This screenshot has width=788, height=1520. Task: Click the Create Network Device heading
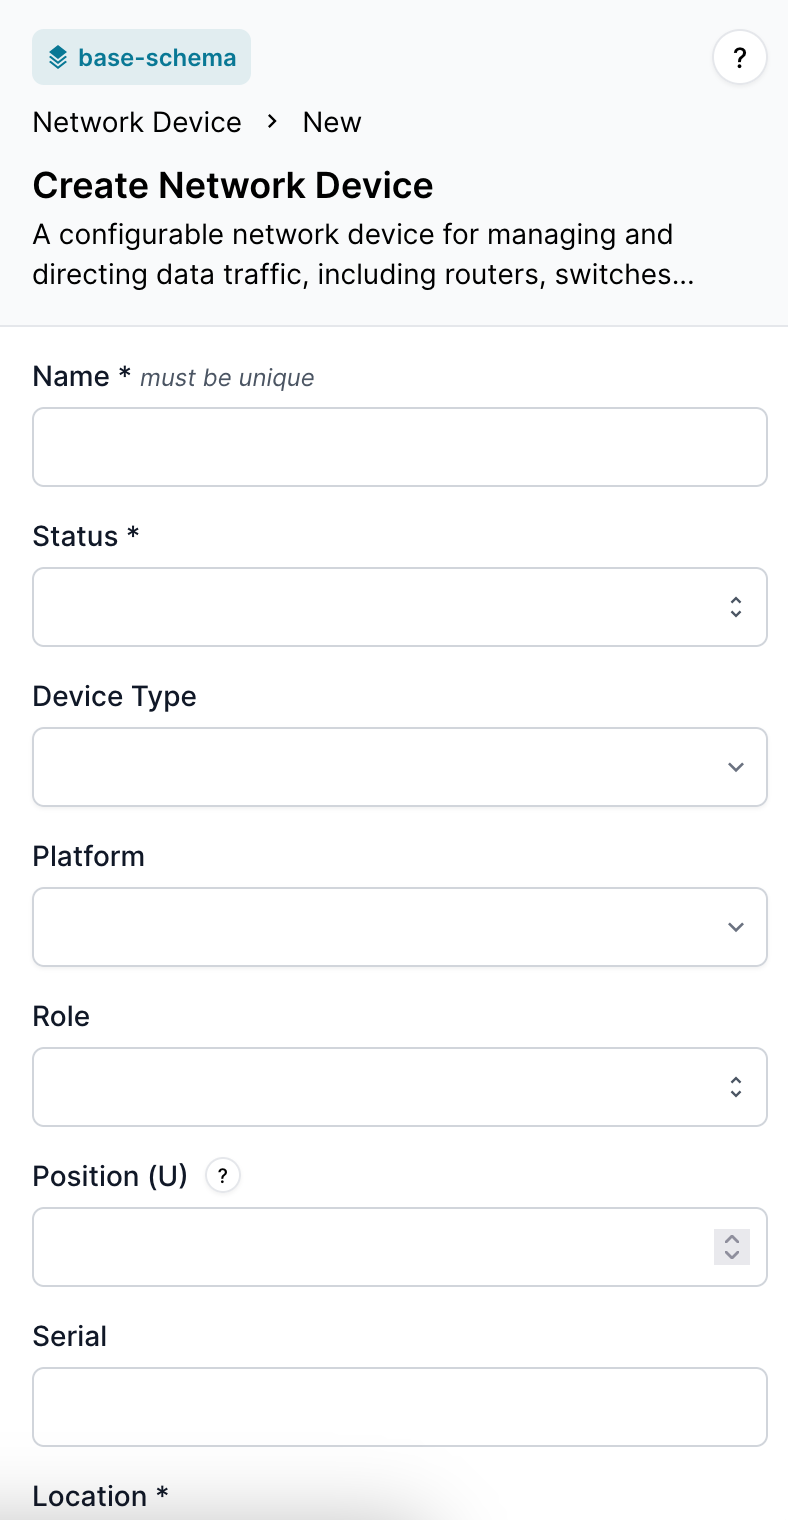tap(233, 186)
